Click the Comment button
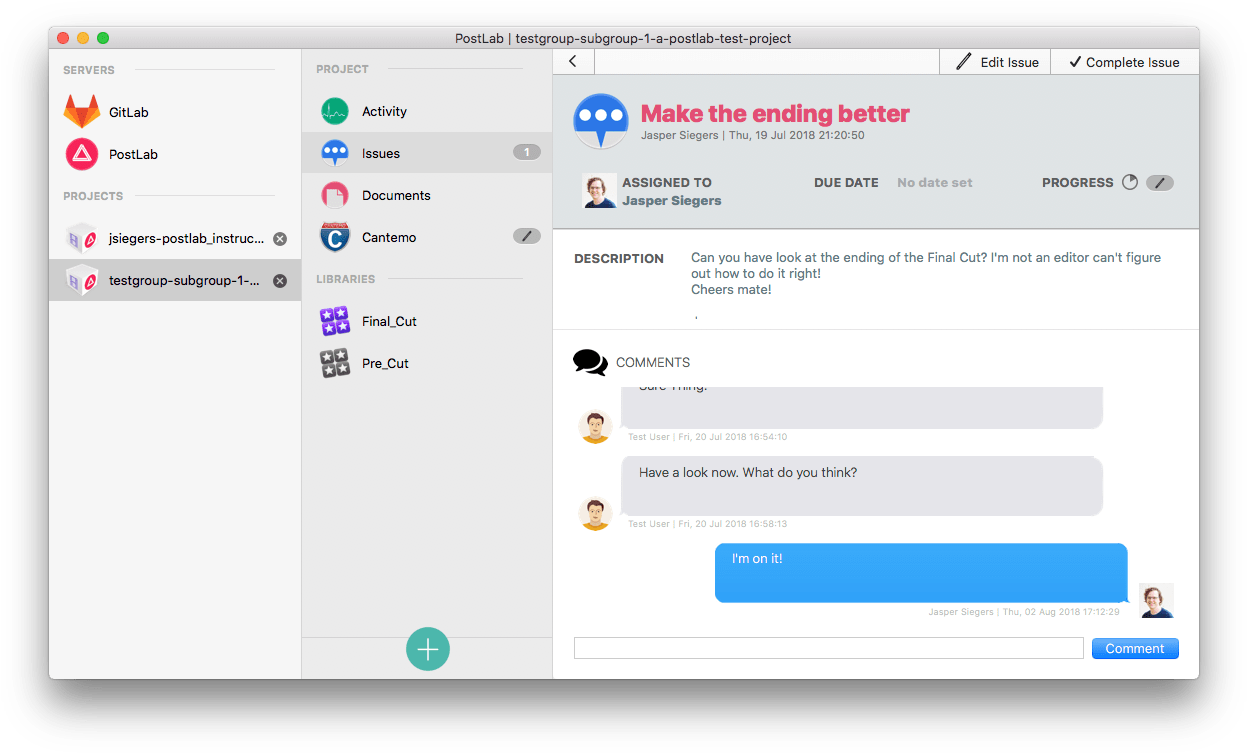 pos(1135,648)
